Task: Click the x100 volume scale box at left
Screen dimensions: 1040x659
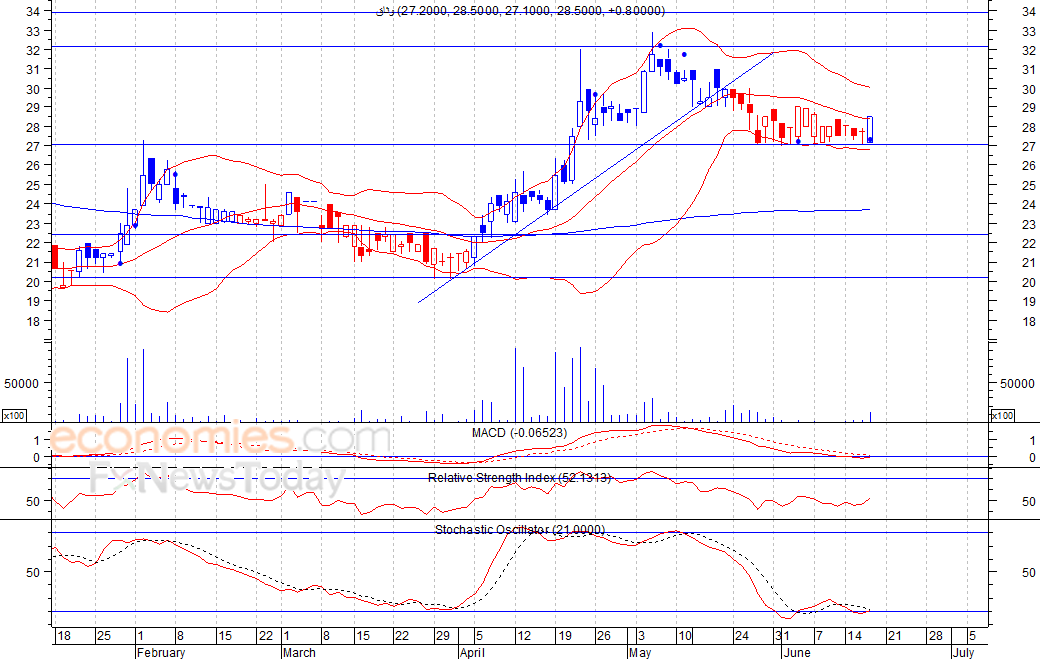Action: (14, 416)
